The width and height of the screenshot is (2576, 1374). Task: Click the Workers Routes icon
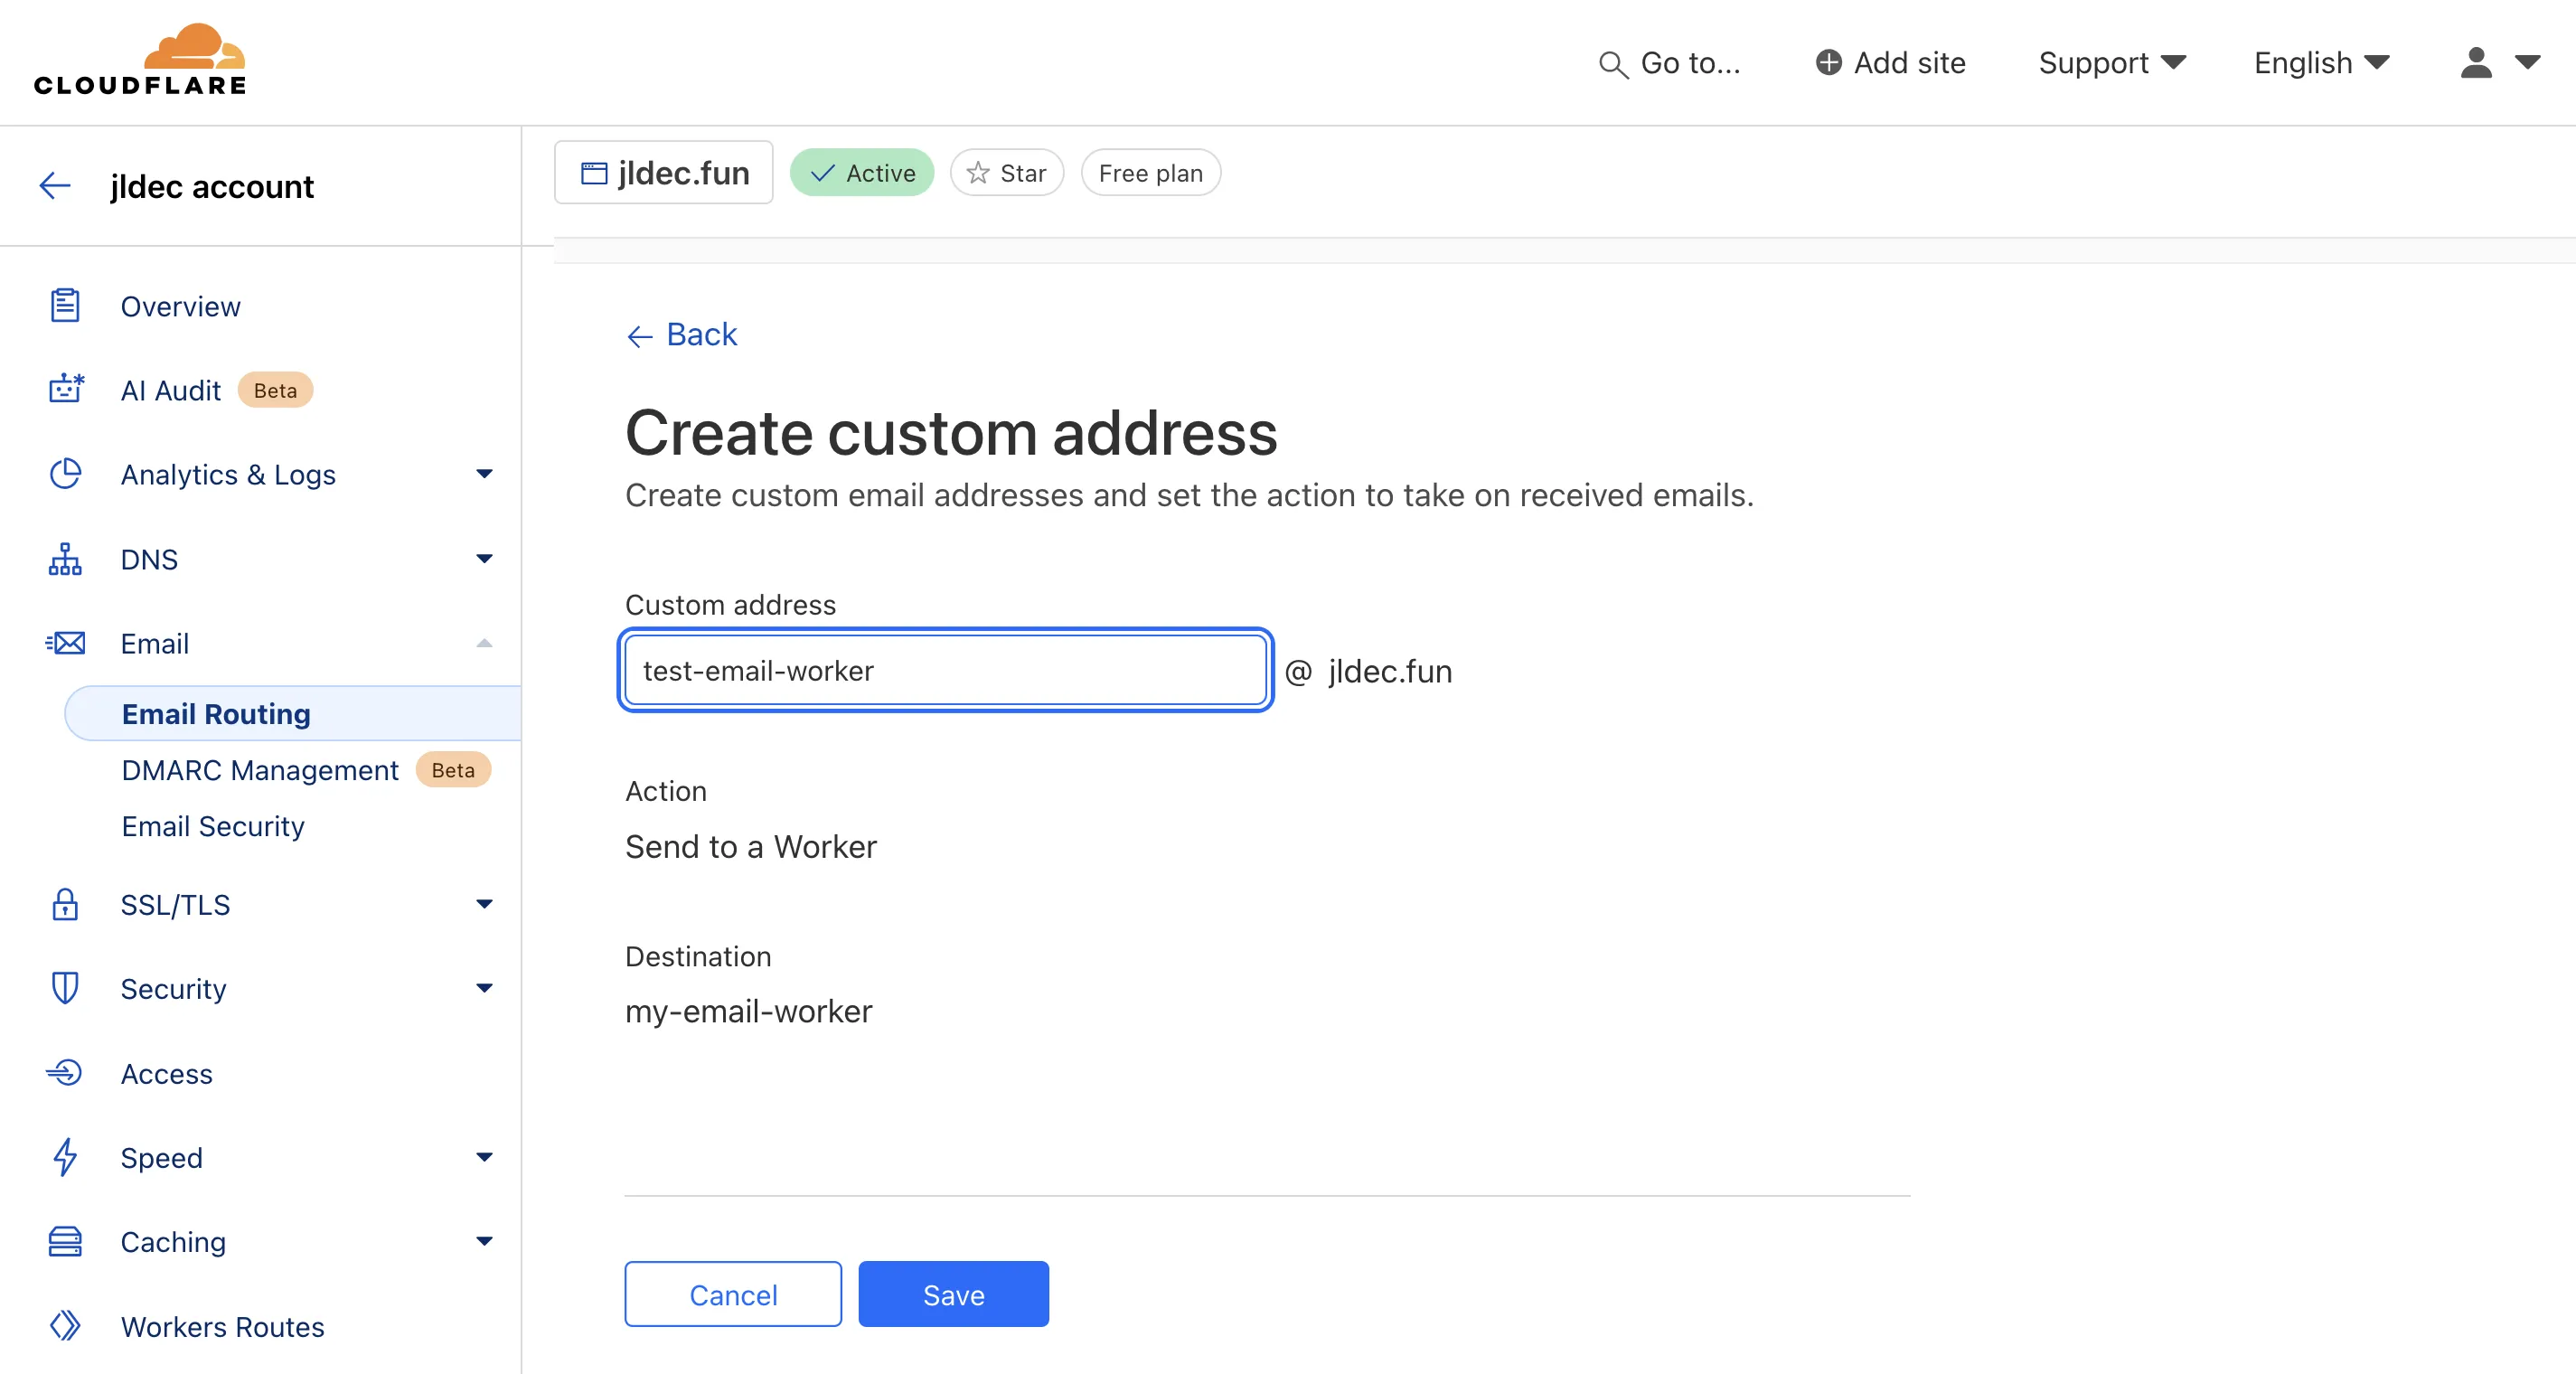coord(65,1324)
